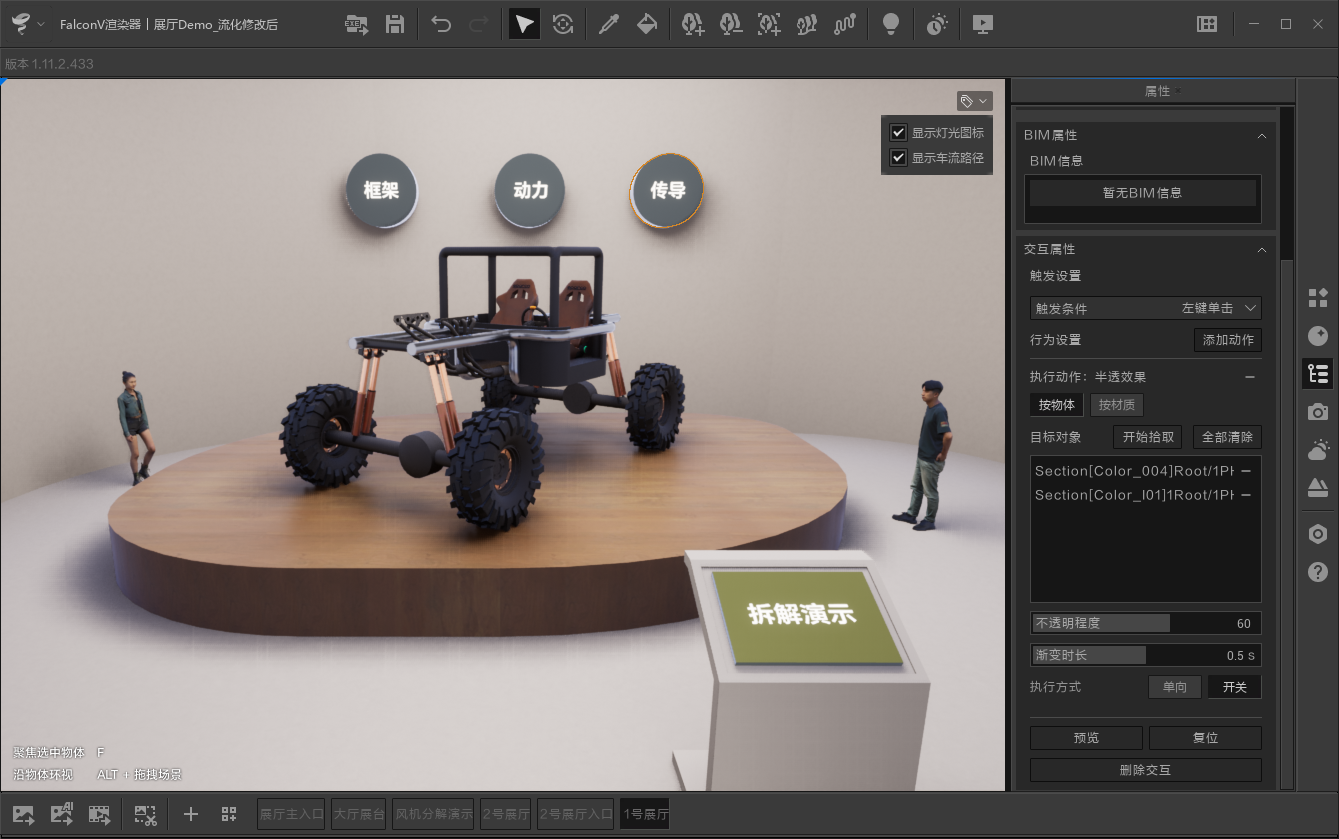1339x839 pixels.
Task: Open the camera panel in right sidebar
Action: tap(1318, 412)
